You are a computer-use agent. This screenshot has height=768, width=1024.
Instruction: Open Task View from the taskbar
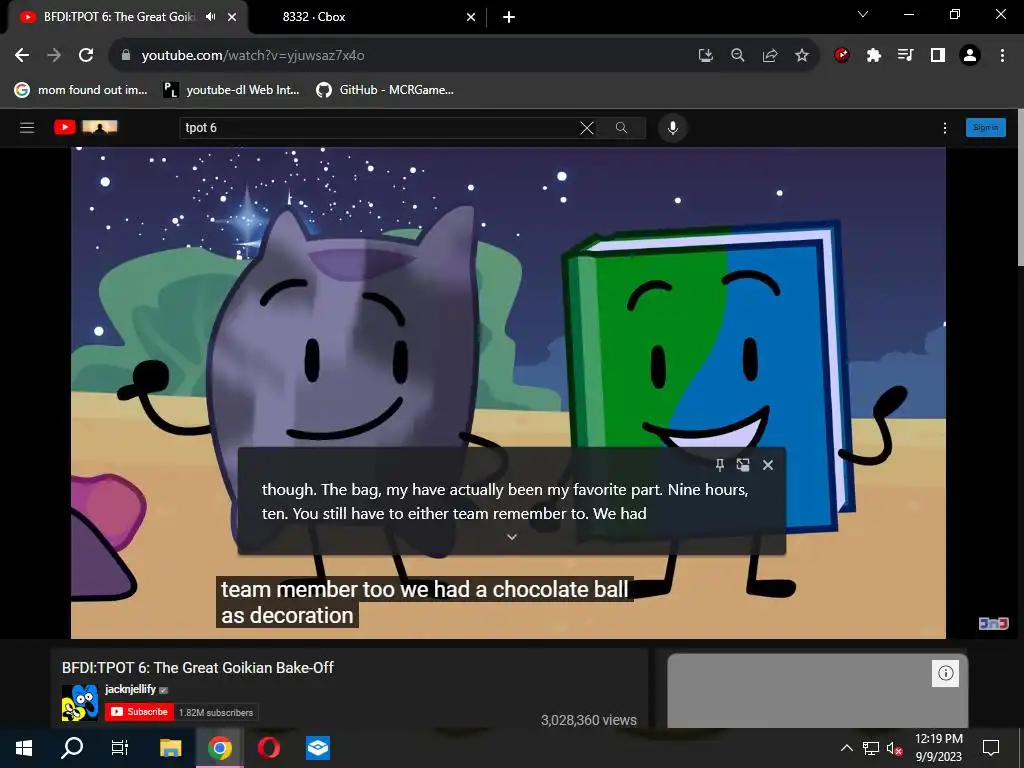(x=120, y=748)
